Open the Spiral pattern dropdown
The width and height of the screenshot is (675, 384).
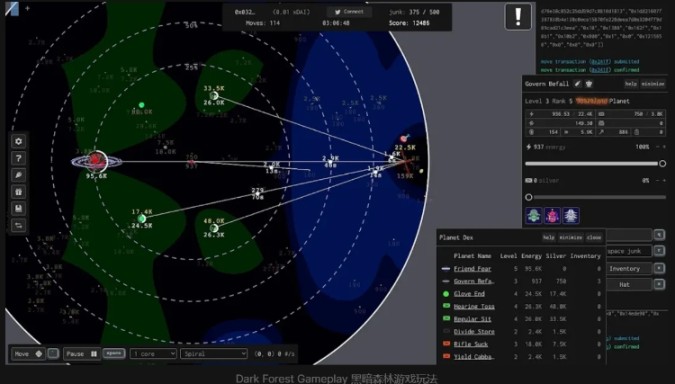tap(214, 354)
